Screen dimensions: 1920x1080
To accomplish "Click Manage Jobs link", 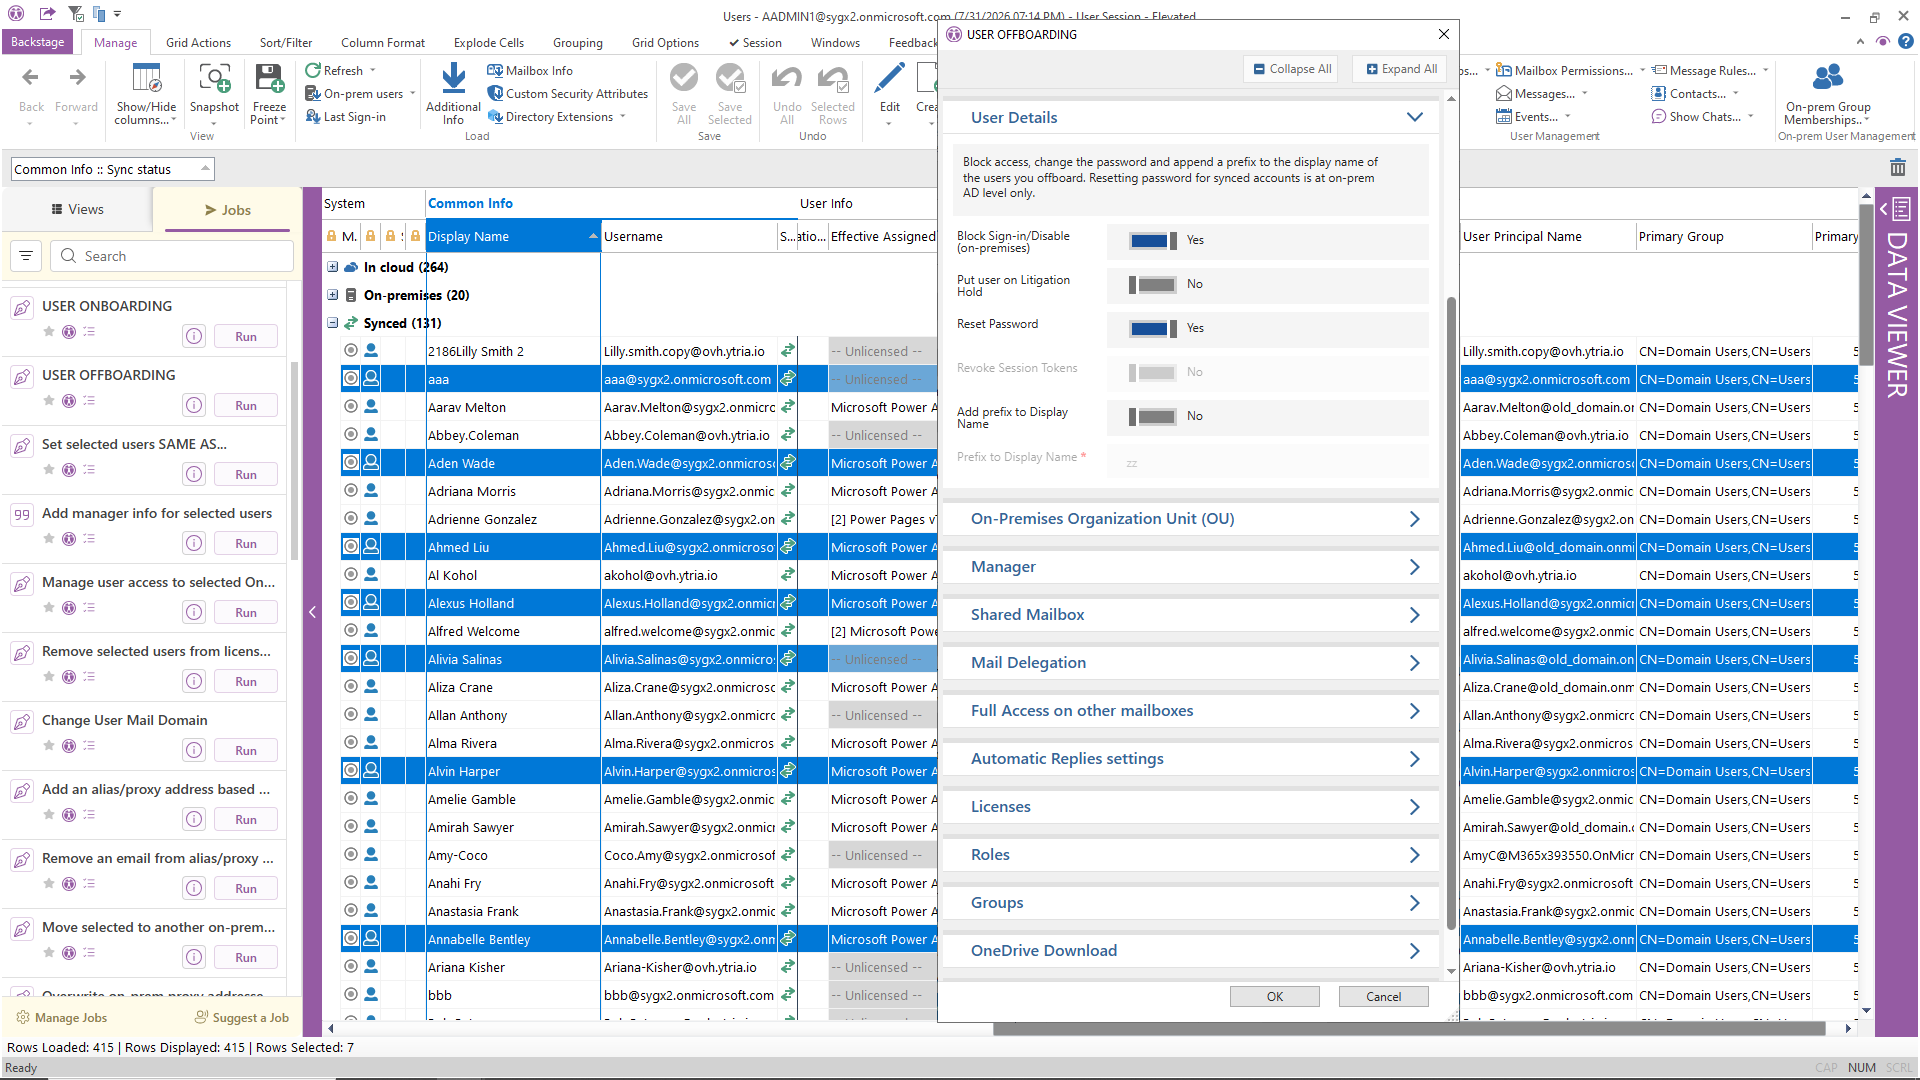I will point(61,1018).
